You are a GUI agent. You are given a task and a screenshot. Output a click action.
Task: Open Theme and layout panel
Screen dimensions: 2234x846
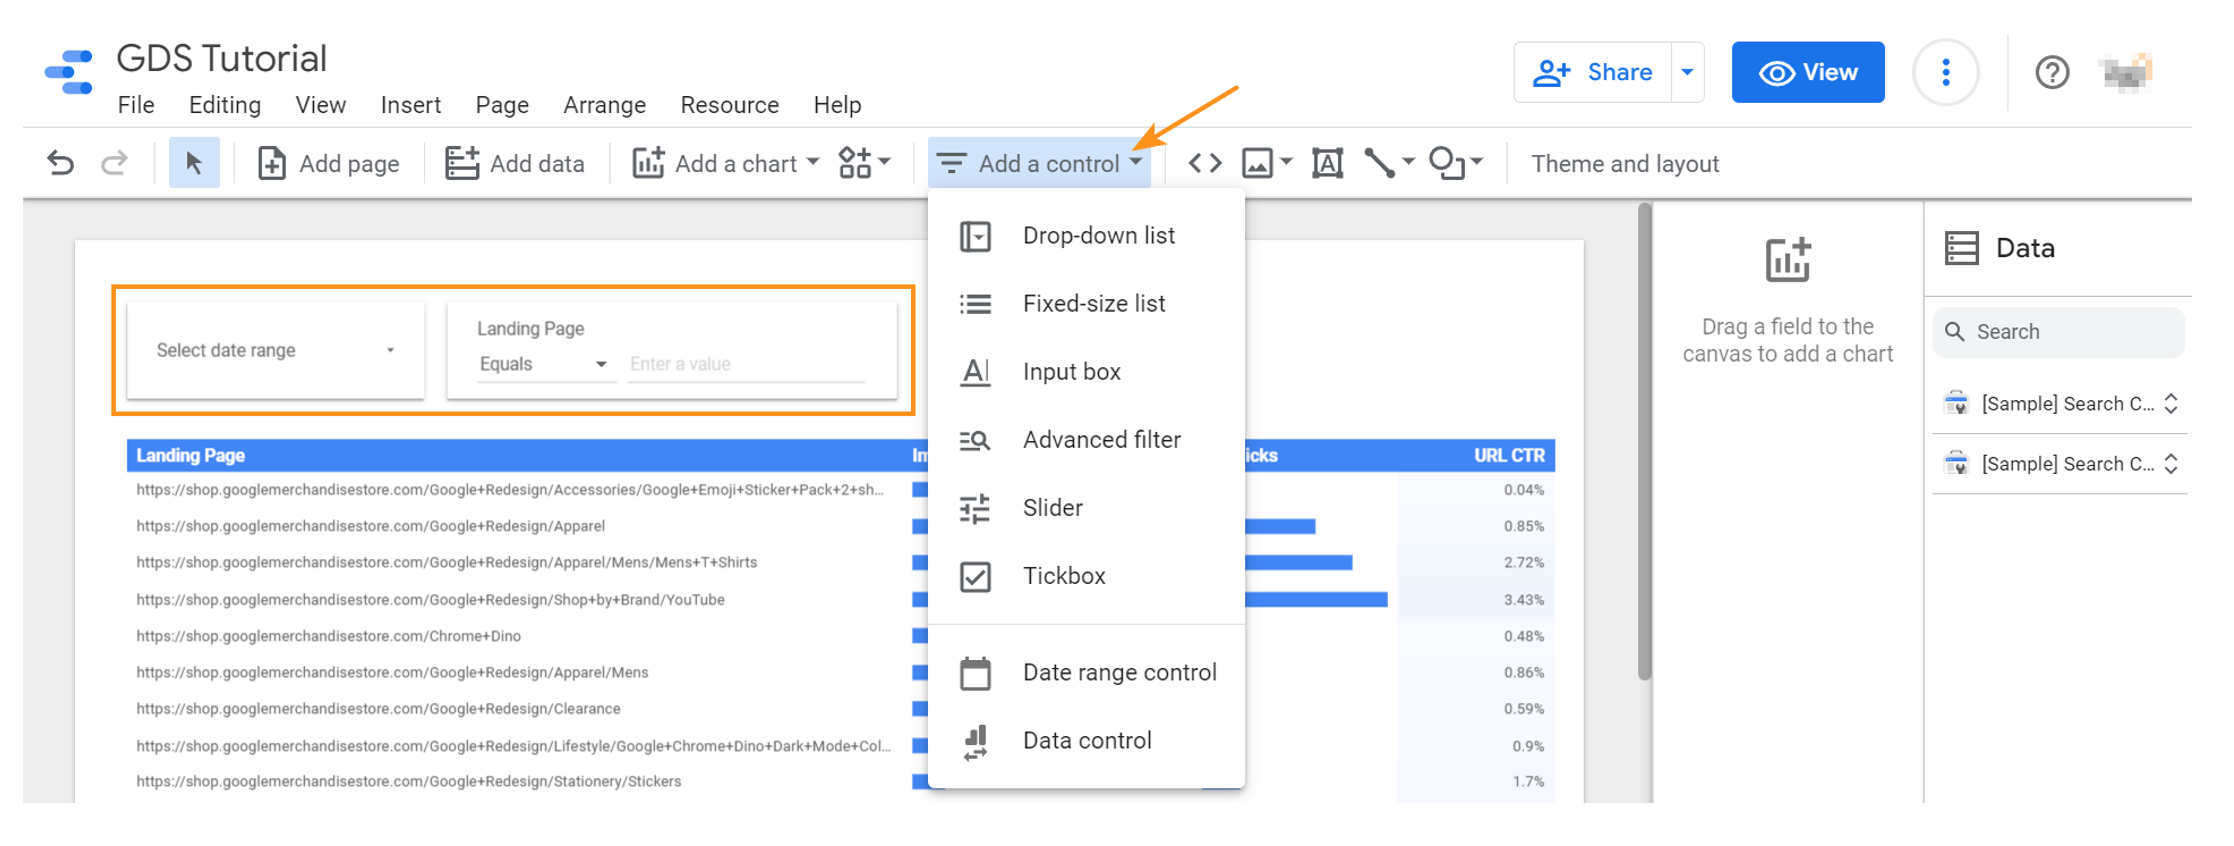point(1625,164)
